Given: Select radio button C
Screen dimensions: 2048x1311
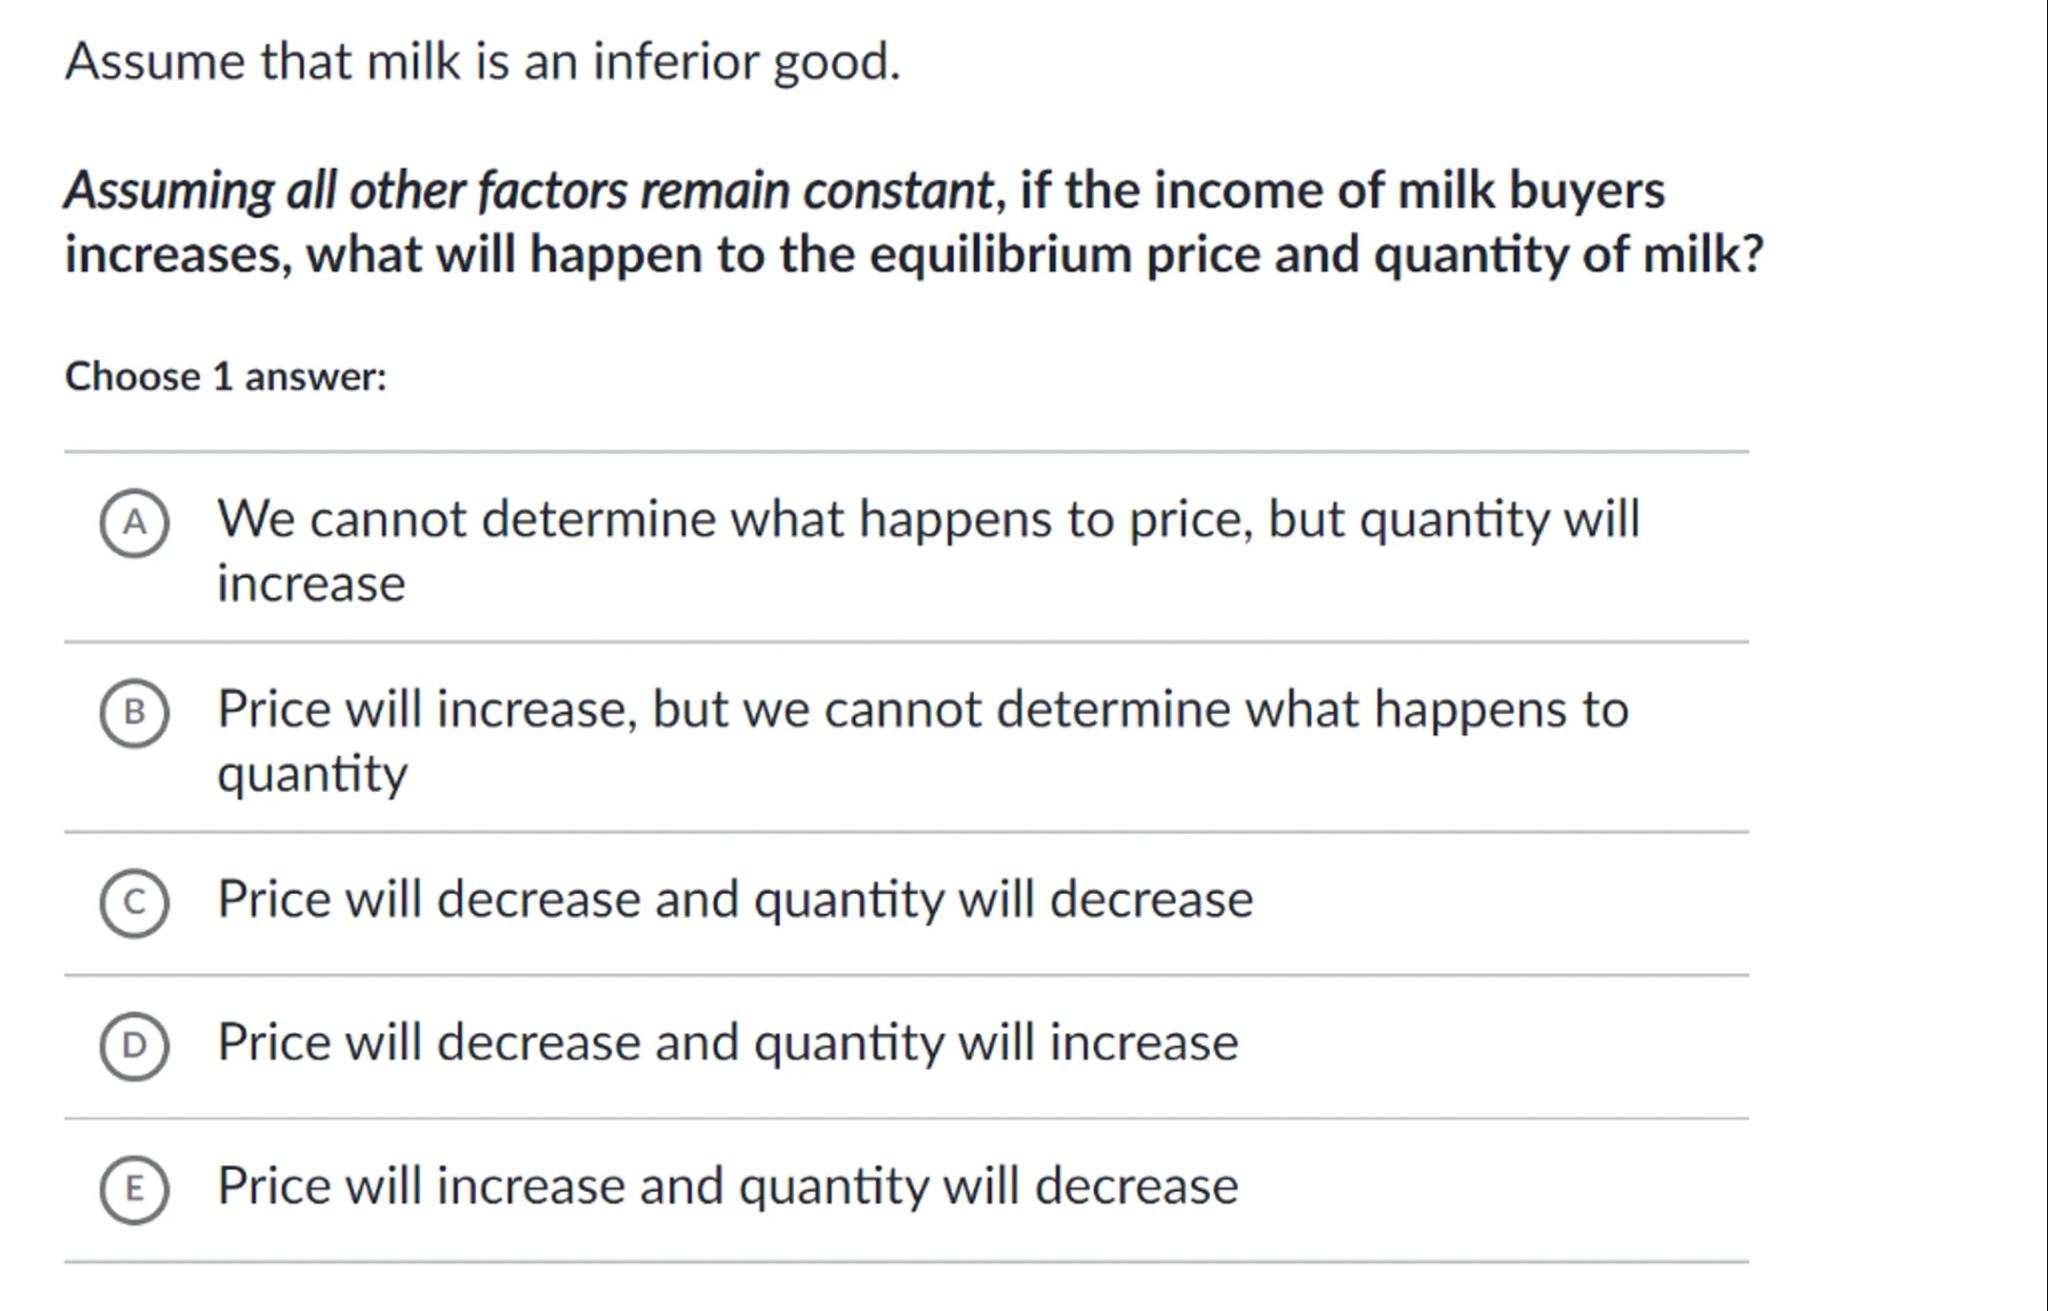Looking at the screenshot, I should tap(134, 902).
